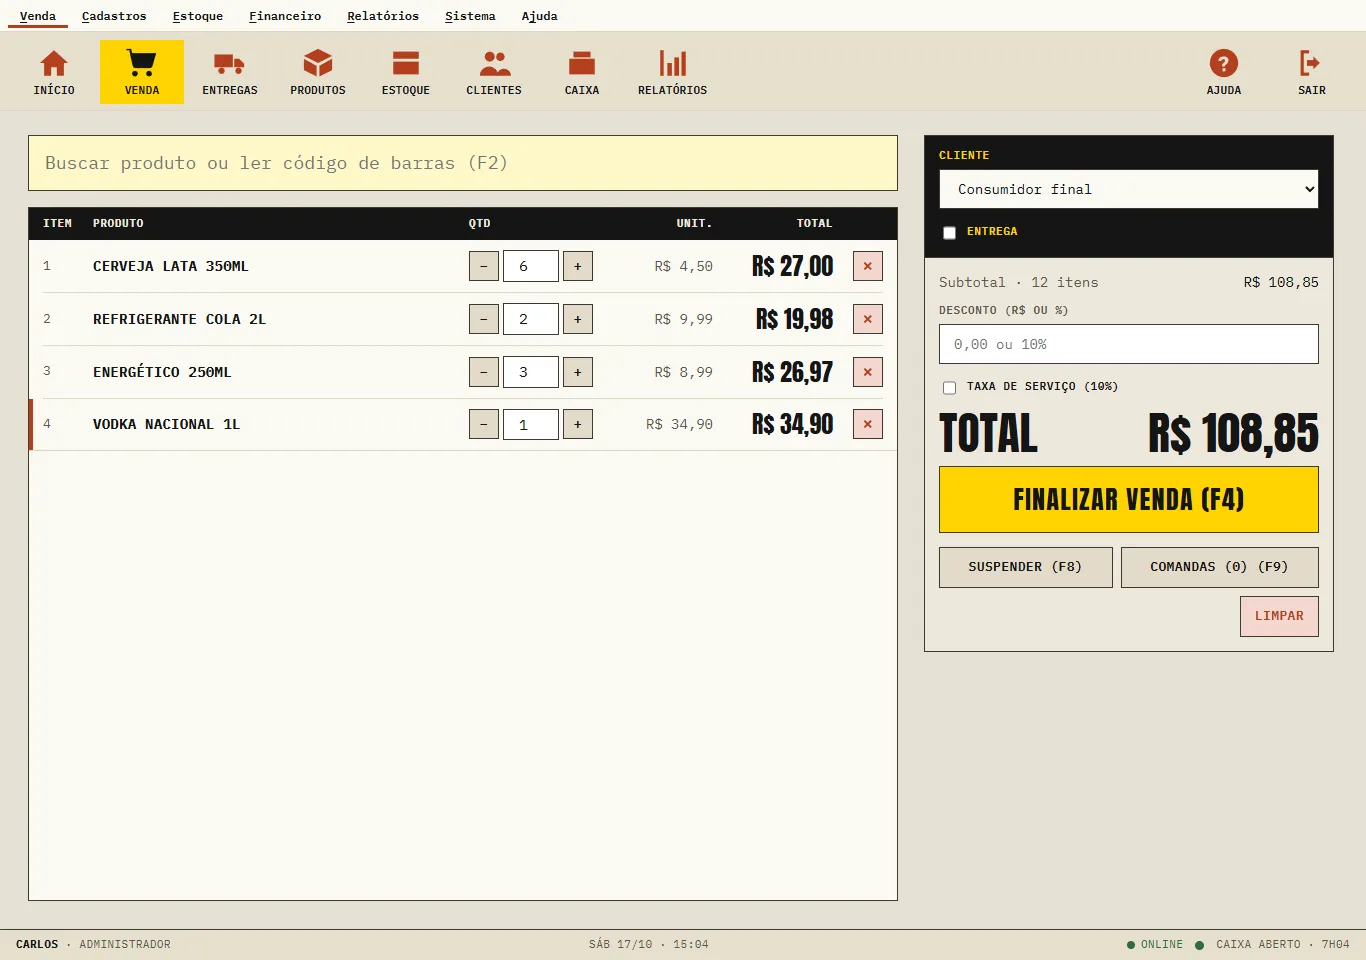Decrease Vodka Nacional 1L quantity
Viewport: 1366px width, 960px height.
(484, 424)
